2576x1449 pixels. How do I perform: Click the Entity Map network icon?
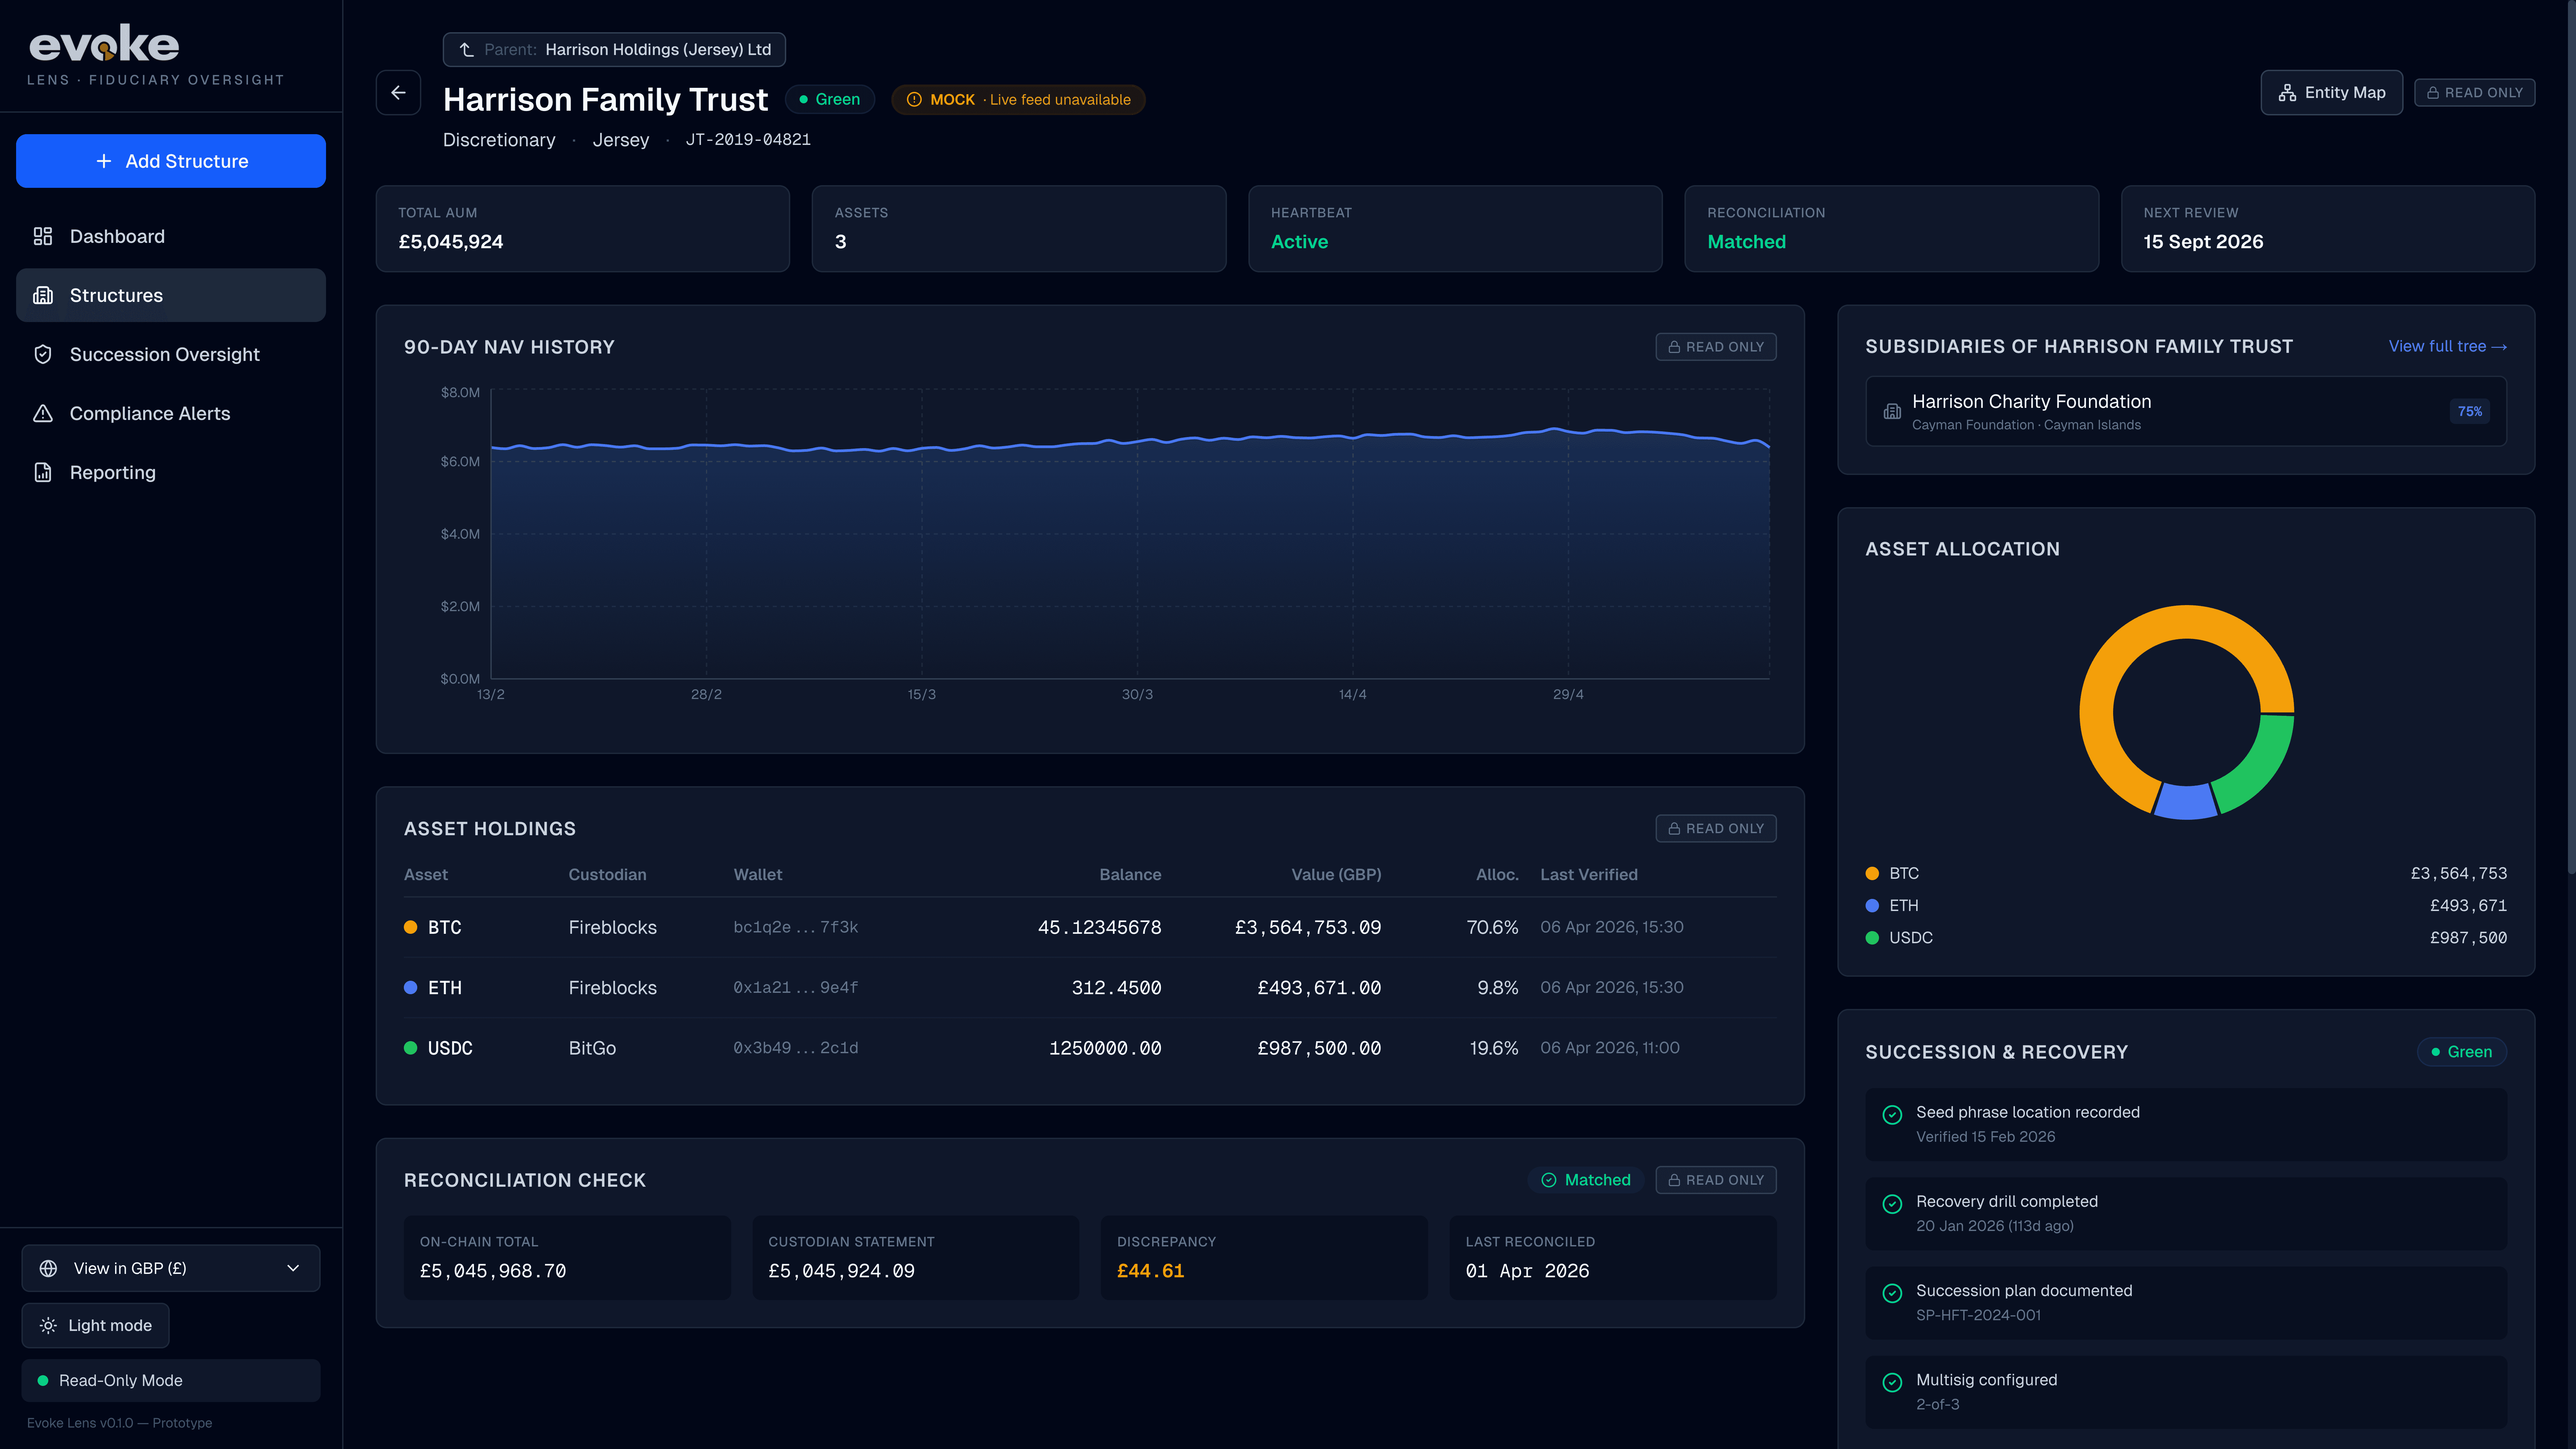coord(2287,93)
